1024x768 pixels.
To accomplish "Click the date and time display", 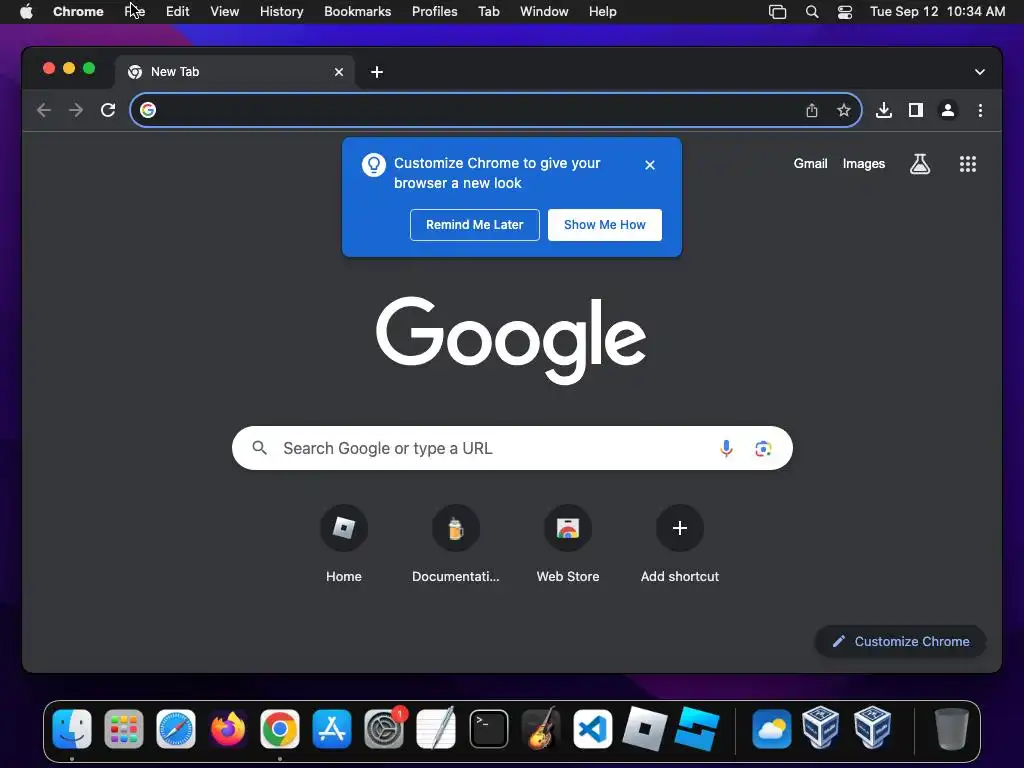I will [937, 12].
